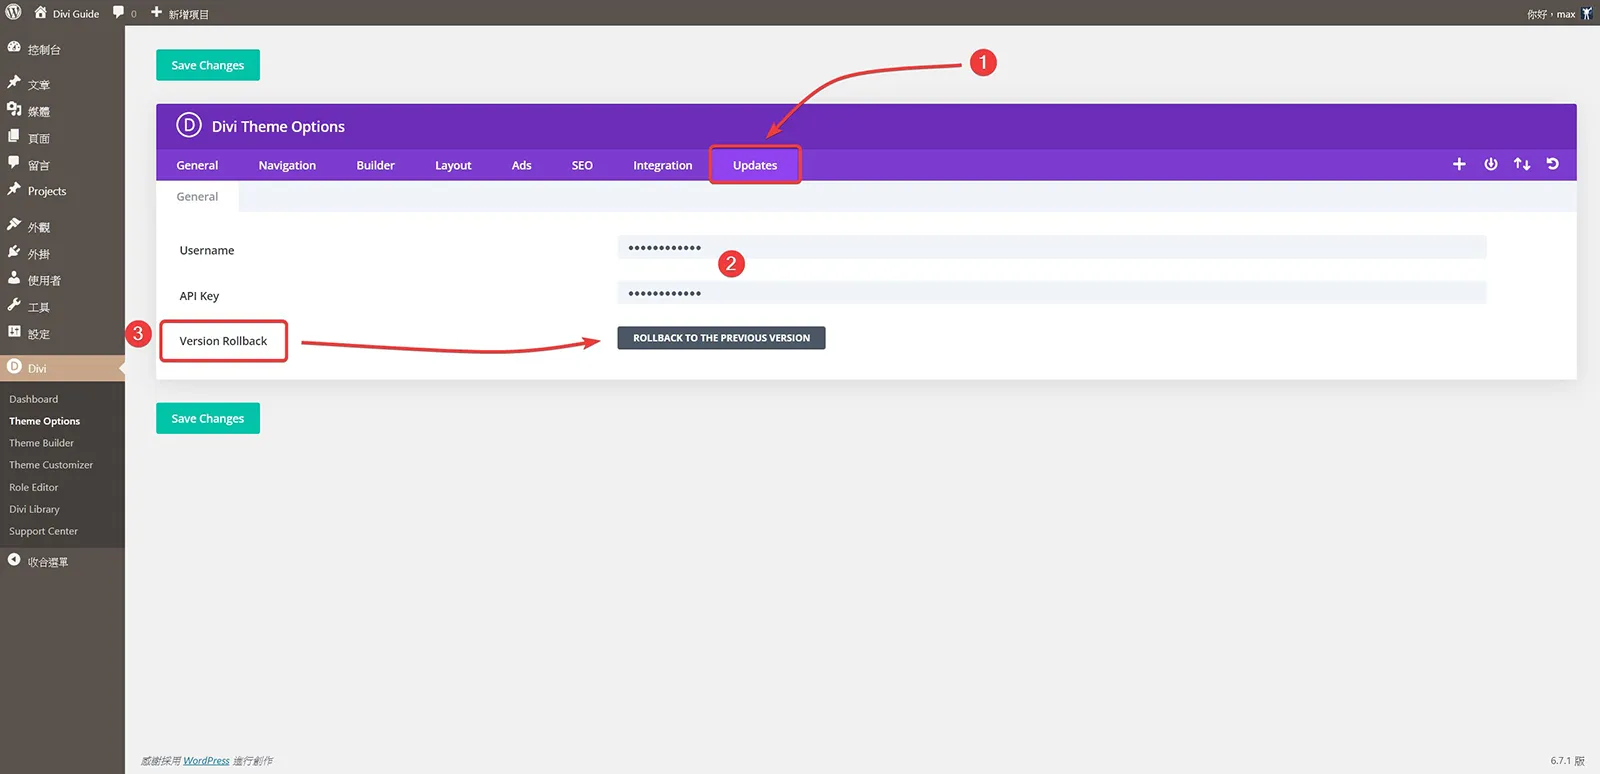This screenshot has width=1600, height=774.
Task: Click the Users person icon
Action: pyautogui.click(x=14, y=279)
